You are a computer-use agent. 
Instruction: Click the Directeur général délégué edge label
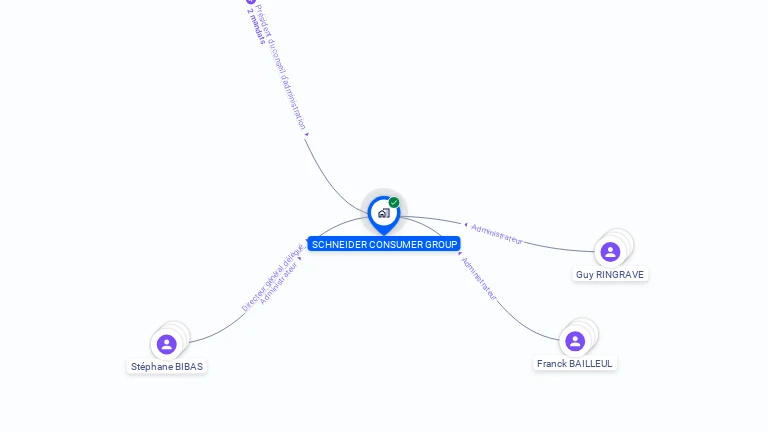[x=272, y=278]
